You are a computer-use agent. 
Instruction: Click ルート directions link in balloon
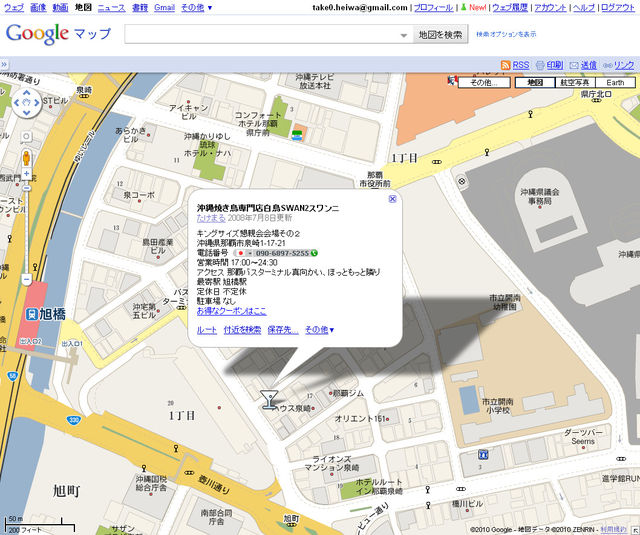point(207,330)
